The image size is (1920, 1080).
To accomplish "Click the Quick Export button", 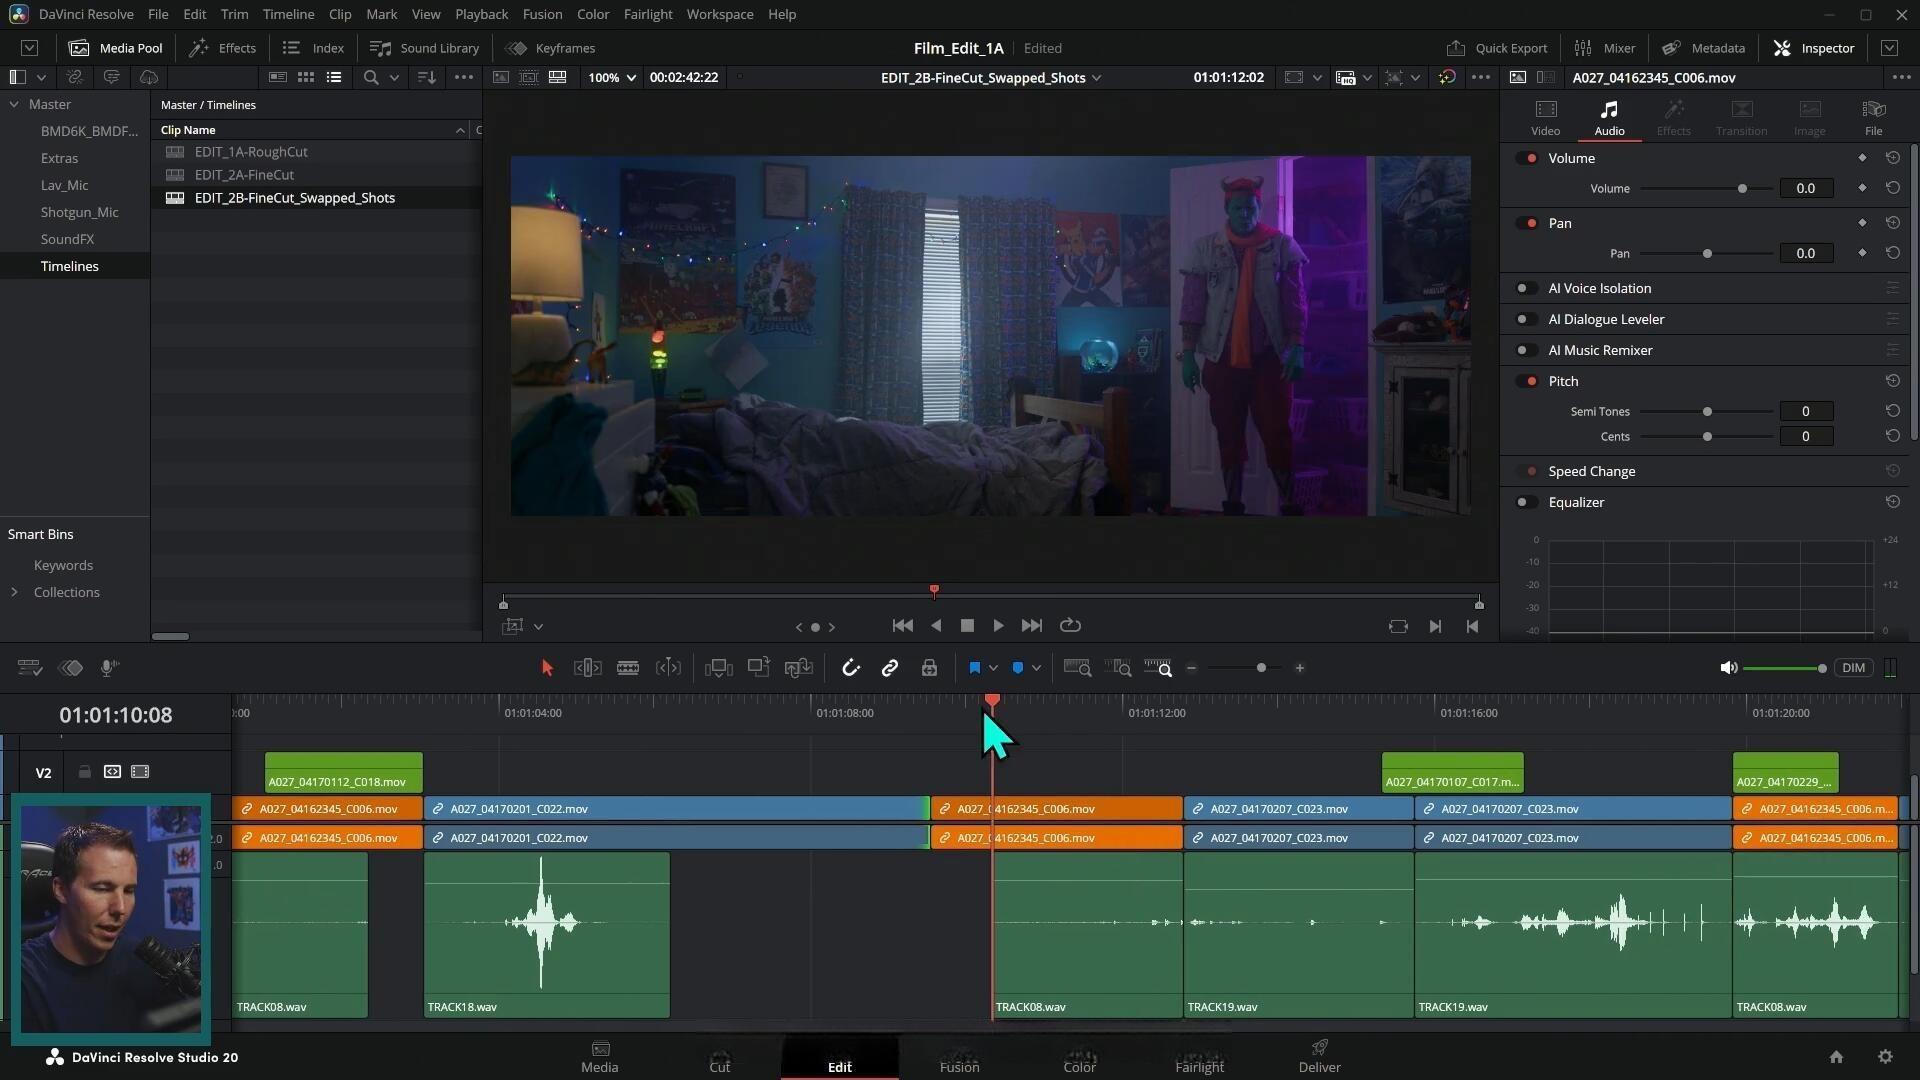I will point(1497,48).
